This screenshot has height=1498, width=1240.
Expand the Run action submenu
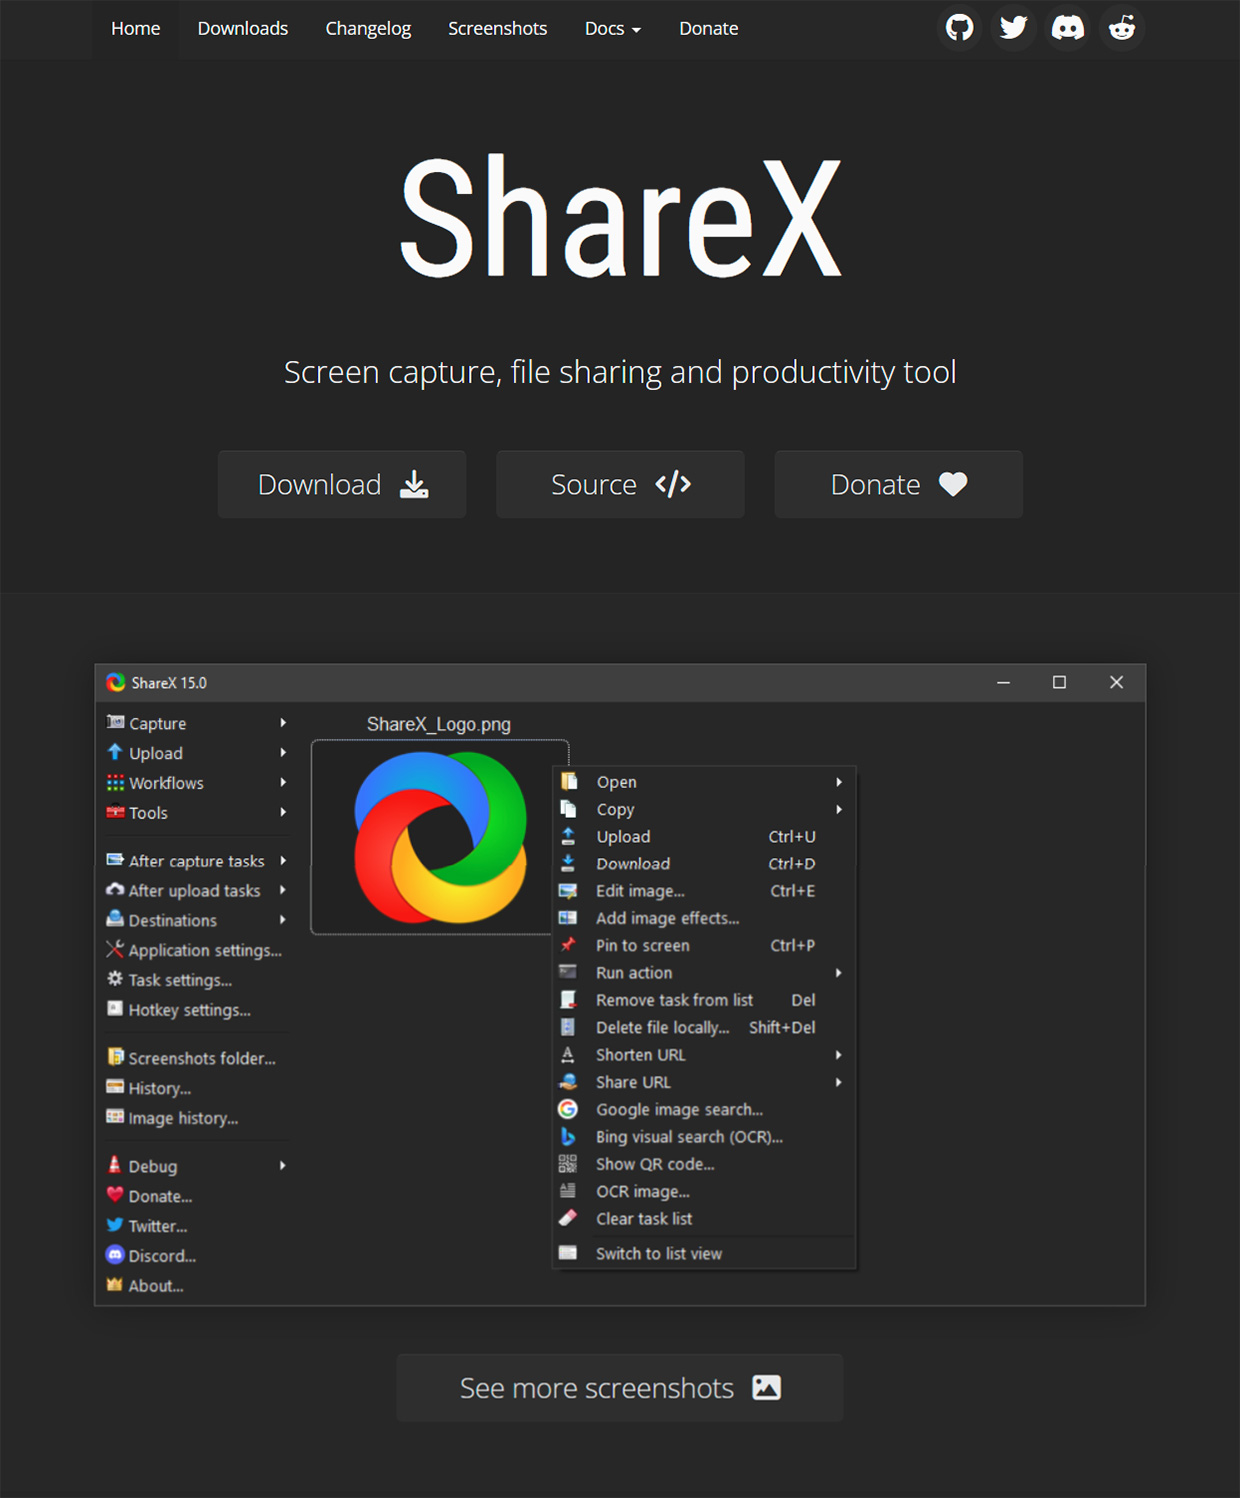pyautogui.click(x=632, y=972)
